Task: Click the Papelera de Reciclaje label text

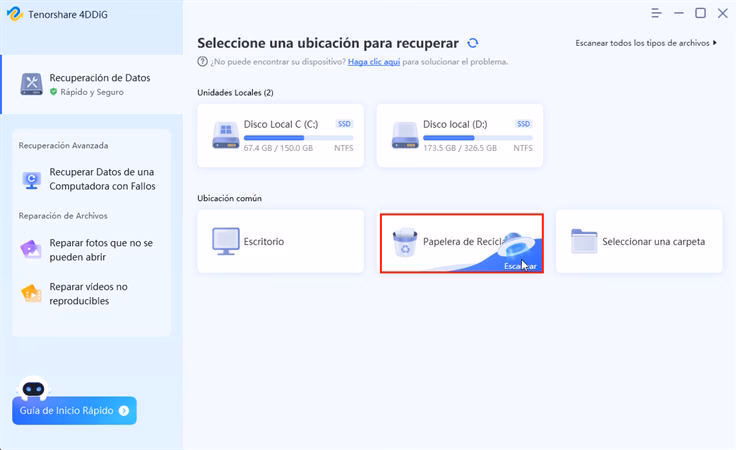Action: click(x=464, y=242)
